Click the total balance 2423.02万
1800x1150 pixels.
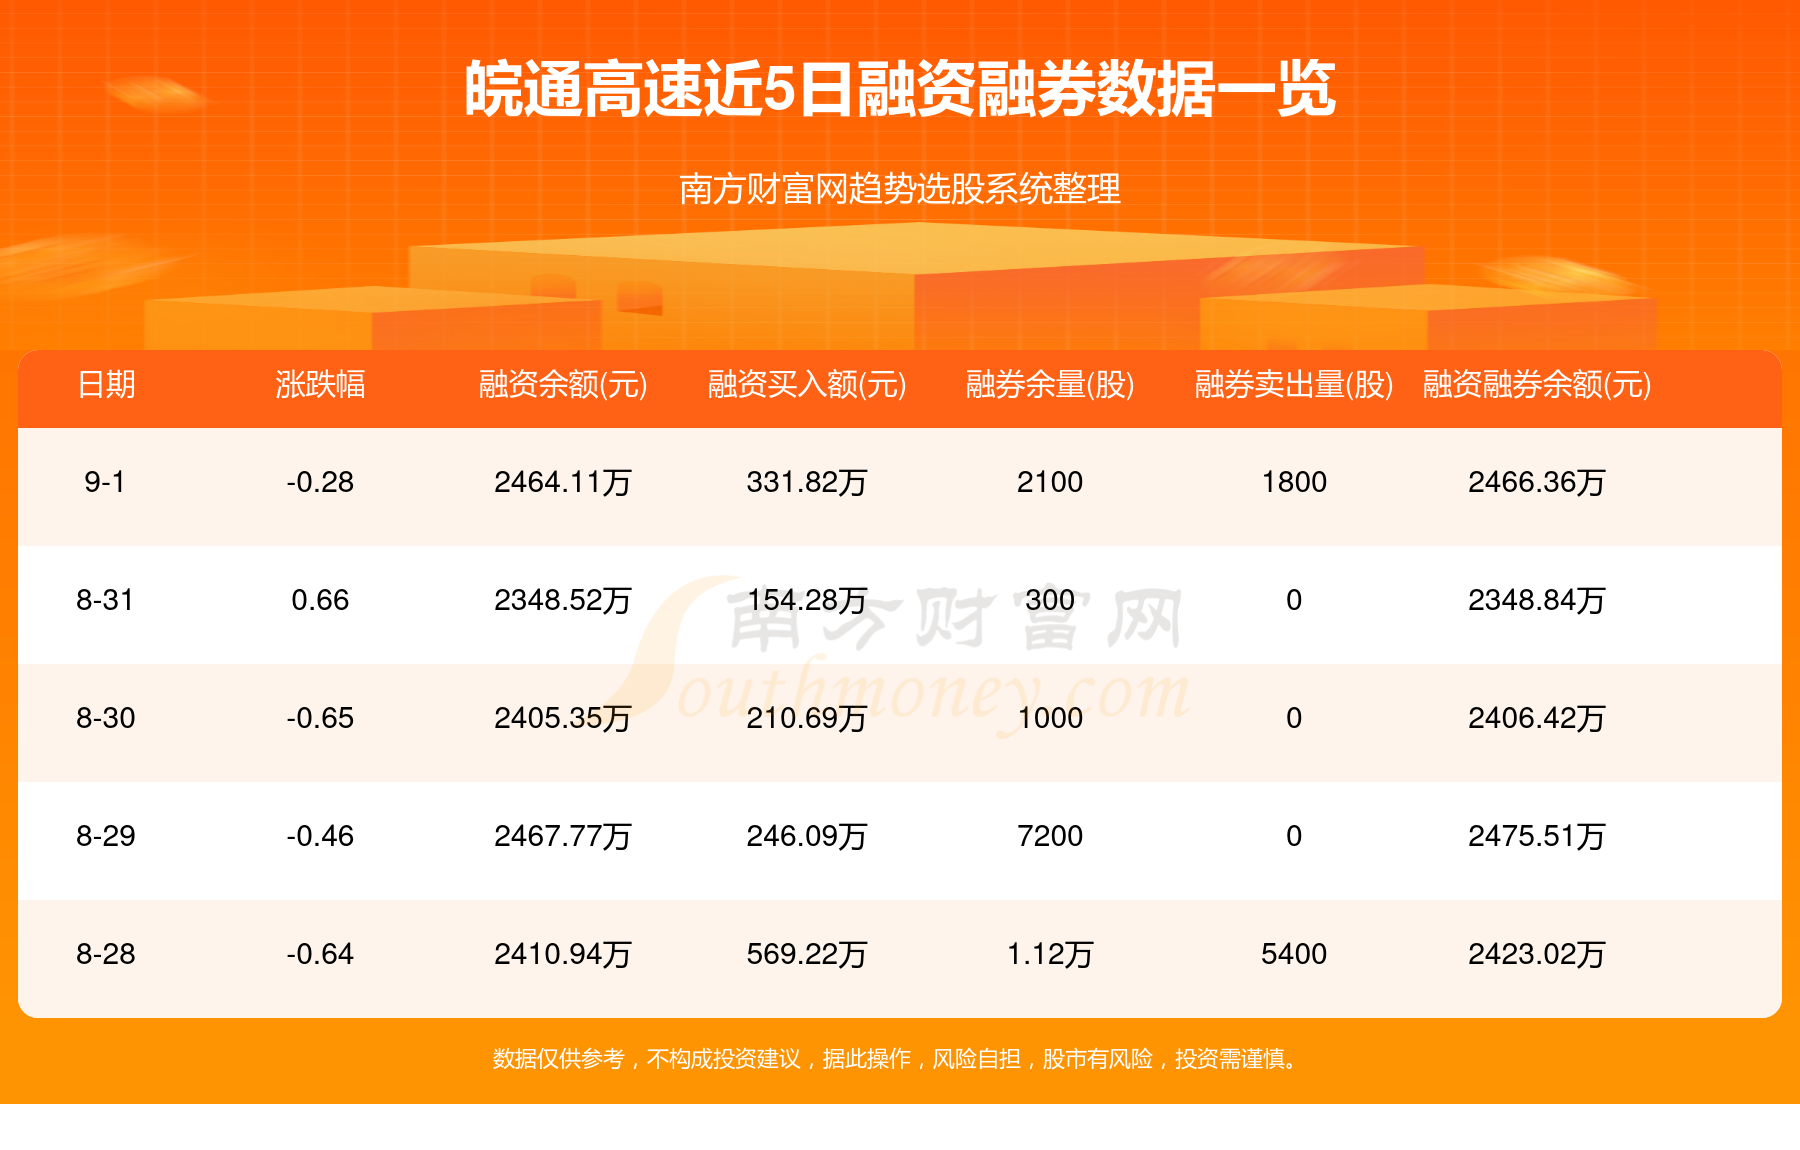pyautogui.click(x=1537, y=954)
